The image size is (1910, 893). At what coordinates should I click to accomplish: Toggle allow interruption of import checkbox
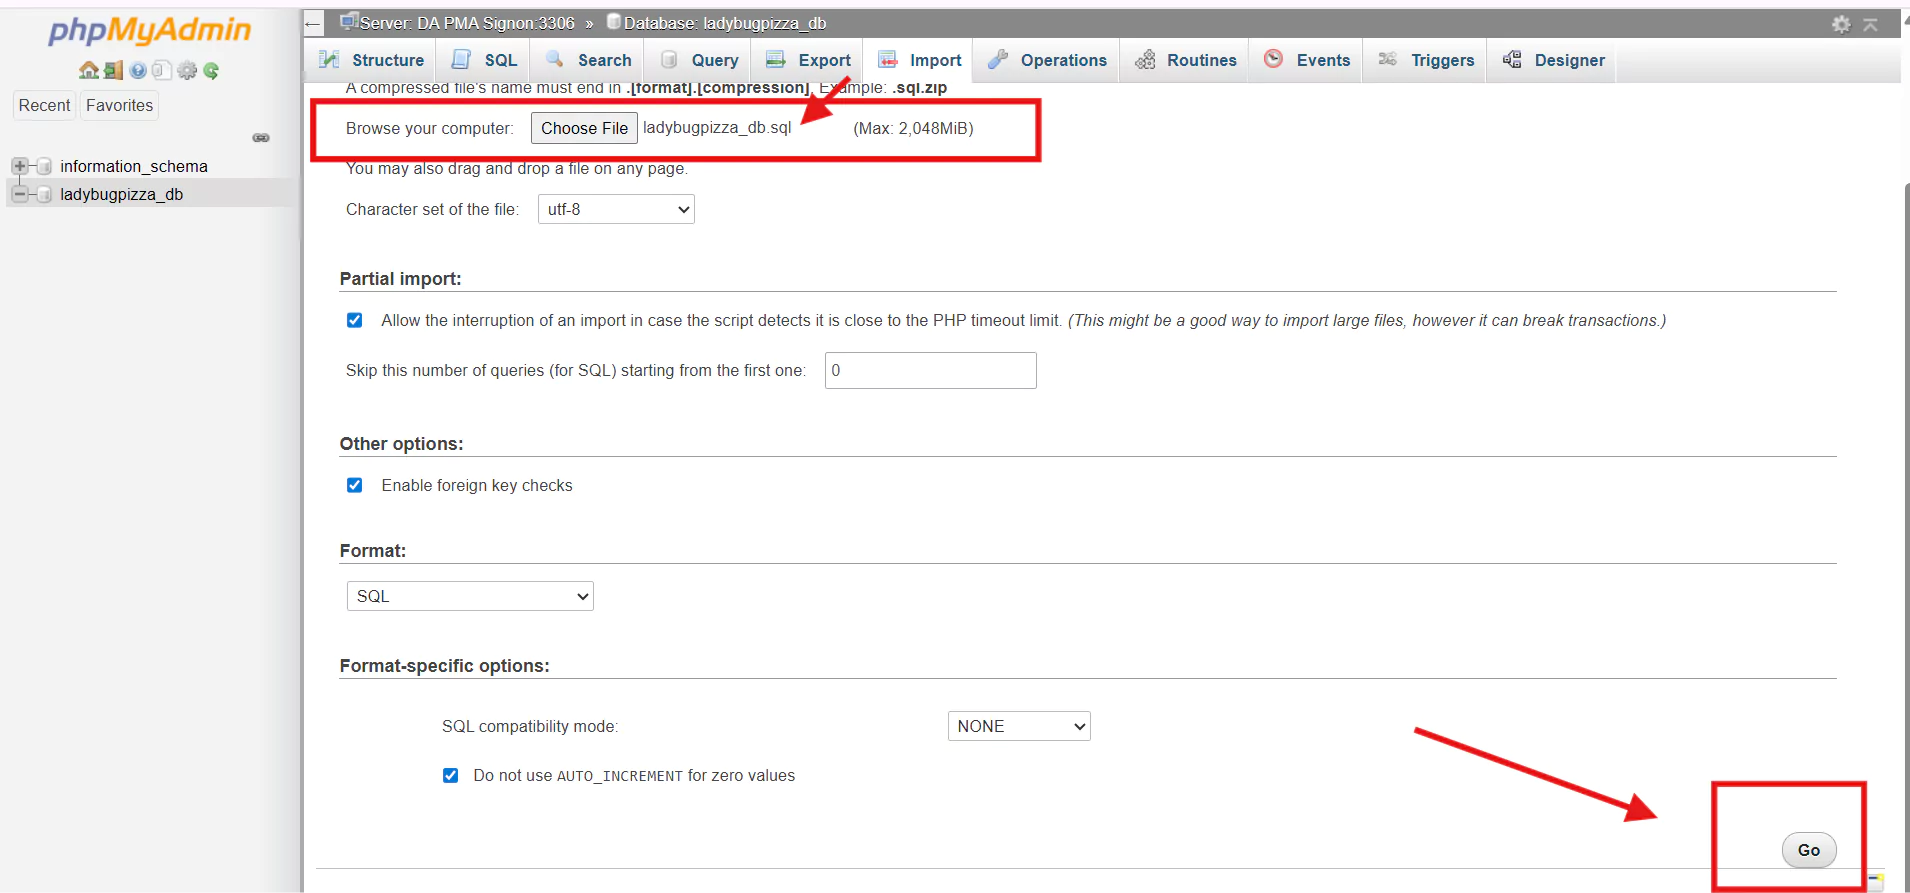click(354, 320)
